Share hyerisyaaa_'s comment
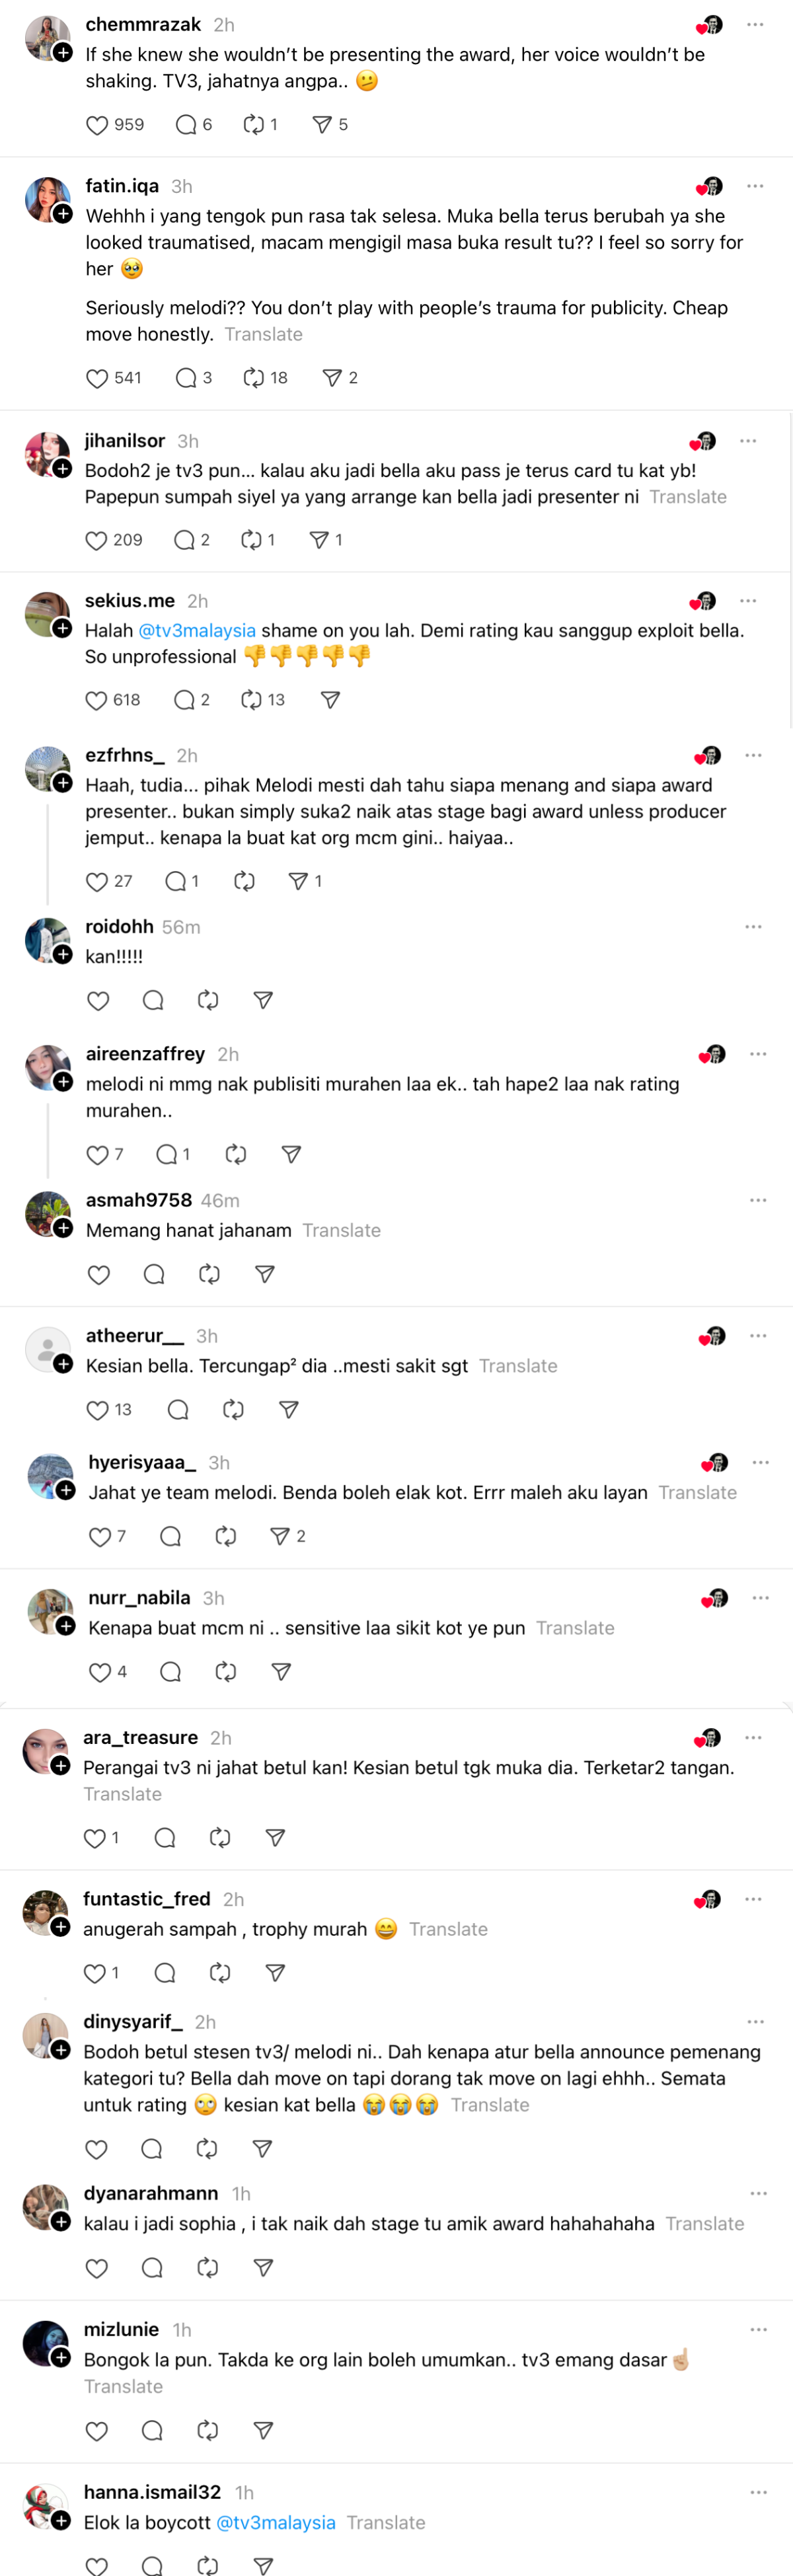The width and height of the screenshot is (793, 2576). click(x=280, y=1537)
